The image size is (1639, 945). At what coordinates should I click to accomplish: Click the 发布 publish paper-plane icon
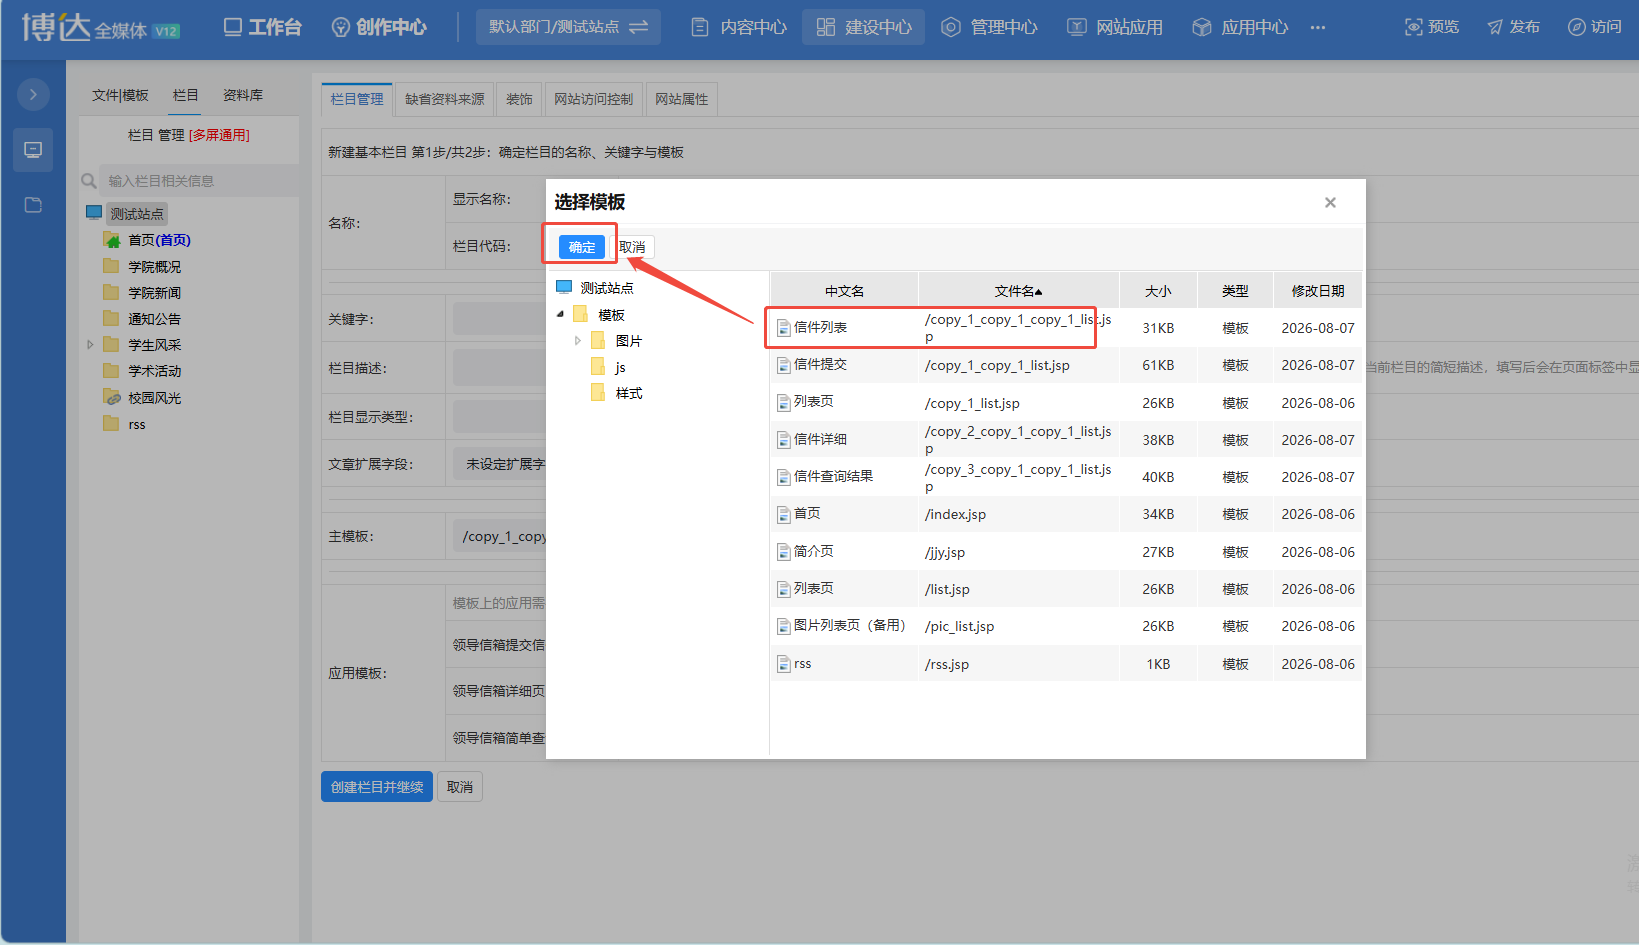[x=1495, y=27]
